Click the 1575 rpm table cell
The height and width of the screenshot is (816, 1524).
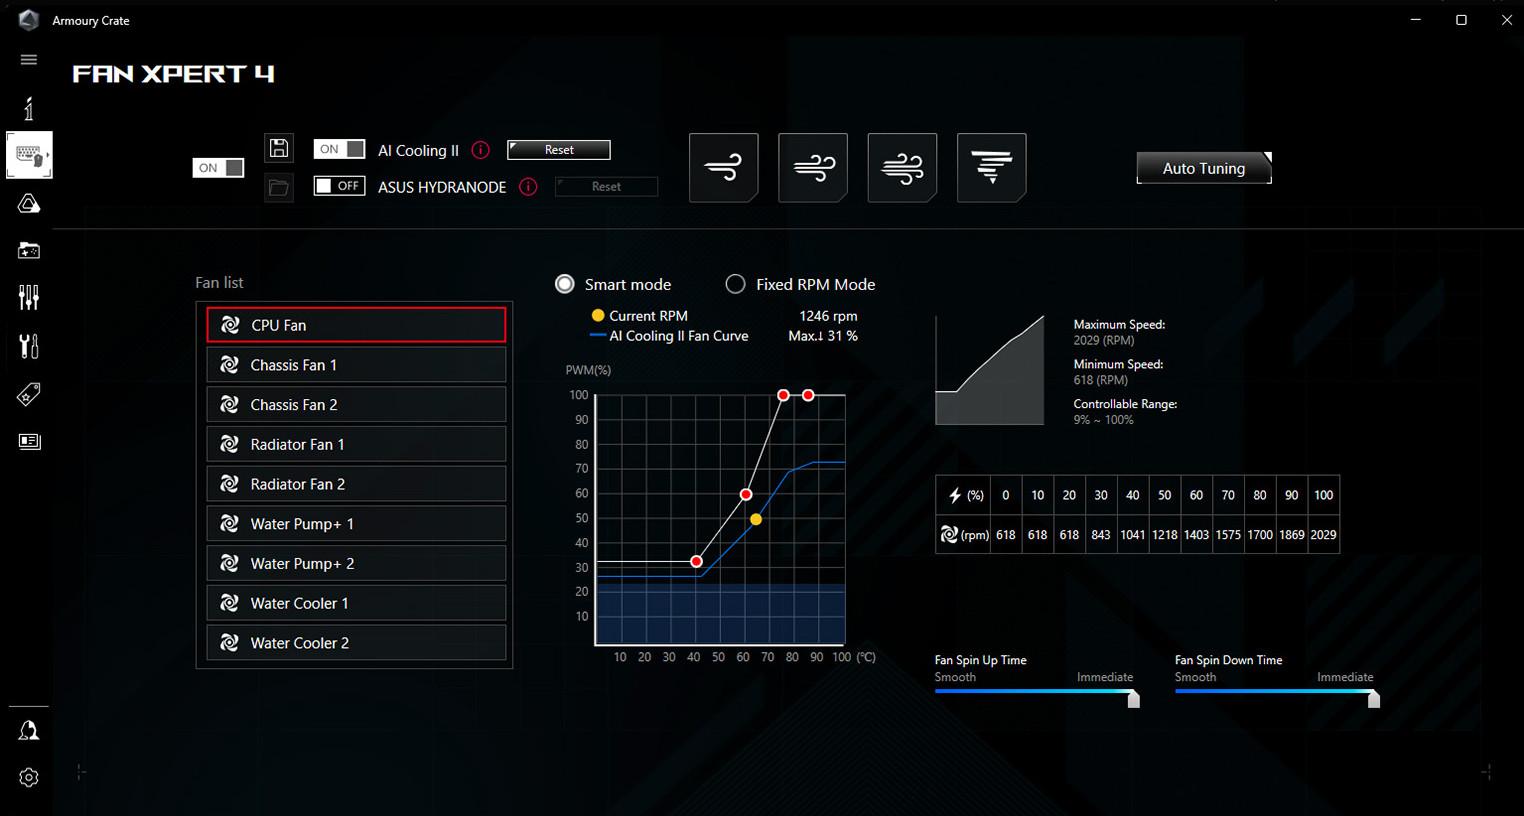point(1228,535)
